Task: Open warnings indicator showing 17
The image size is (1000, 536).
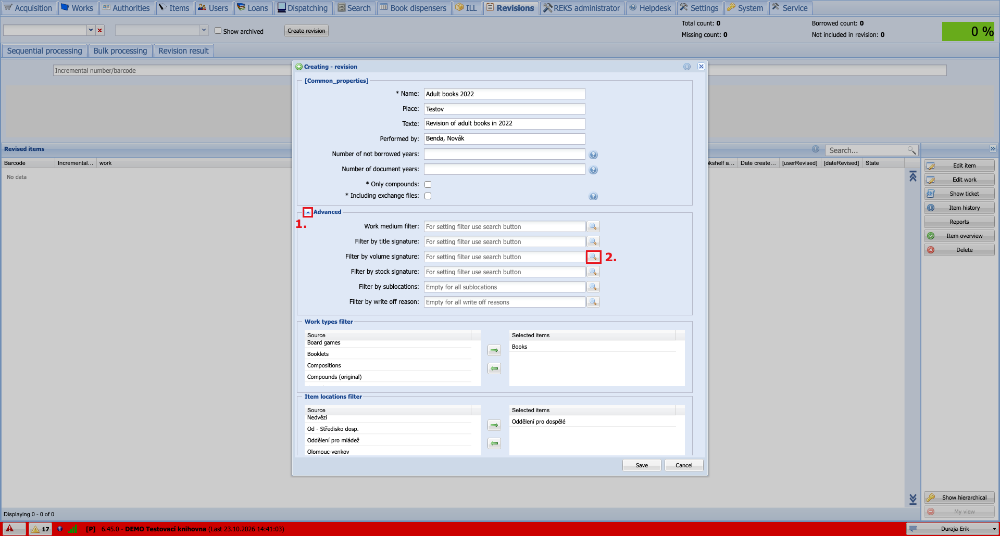Action: (41, 529)
